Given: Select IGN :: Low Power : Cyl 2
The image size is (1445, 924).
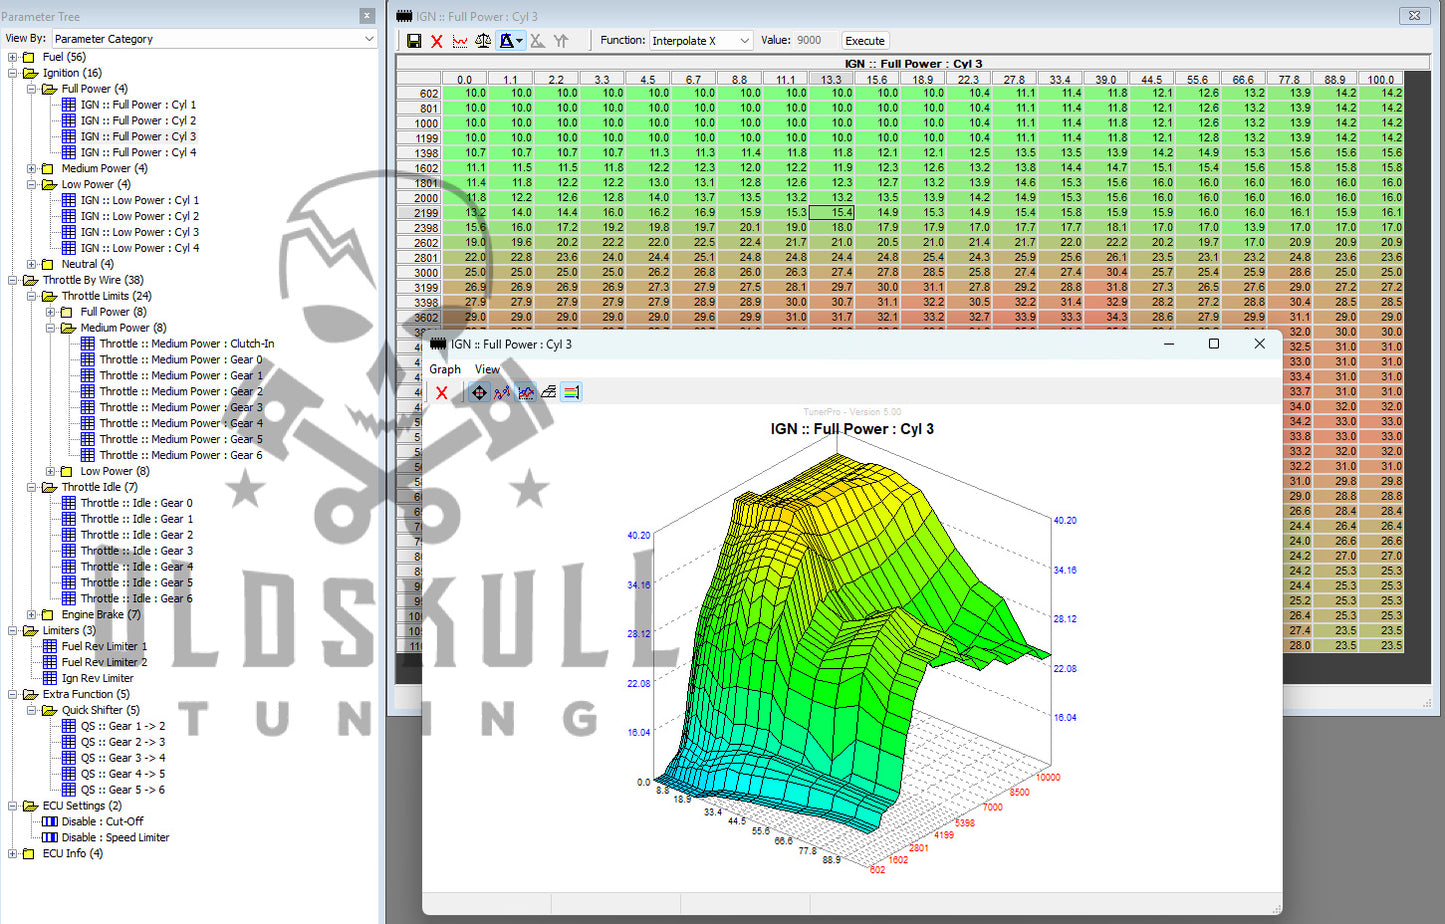Looking at the screenshot, I should point(139,216).
